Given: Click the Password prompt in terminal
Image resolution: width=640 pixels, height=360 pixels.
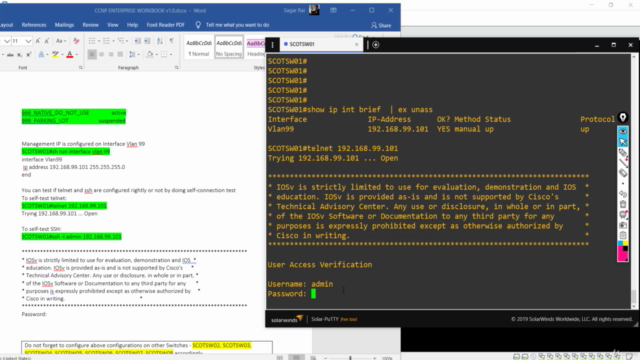Looking at the screenshot, I should 287,294.
